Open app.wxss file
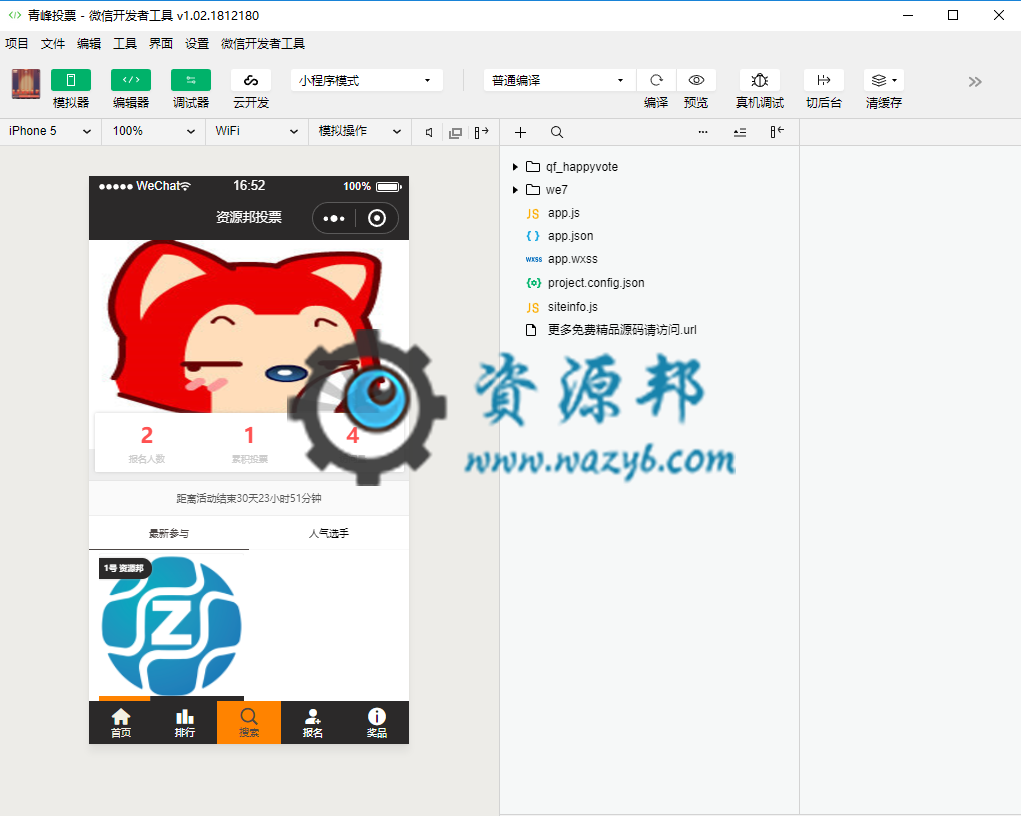 tap(572, 259)
